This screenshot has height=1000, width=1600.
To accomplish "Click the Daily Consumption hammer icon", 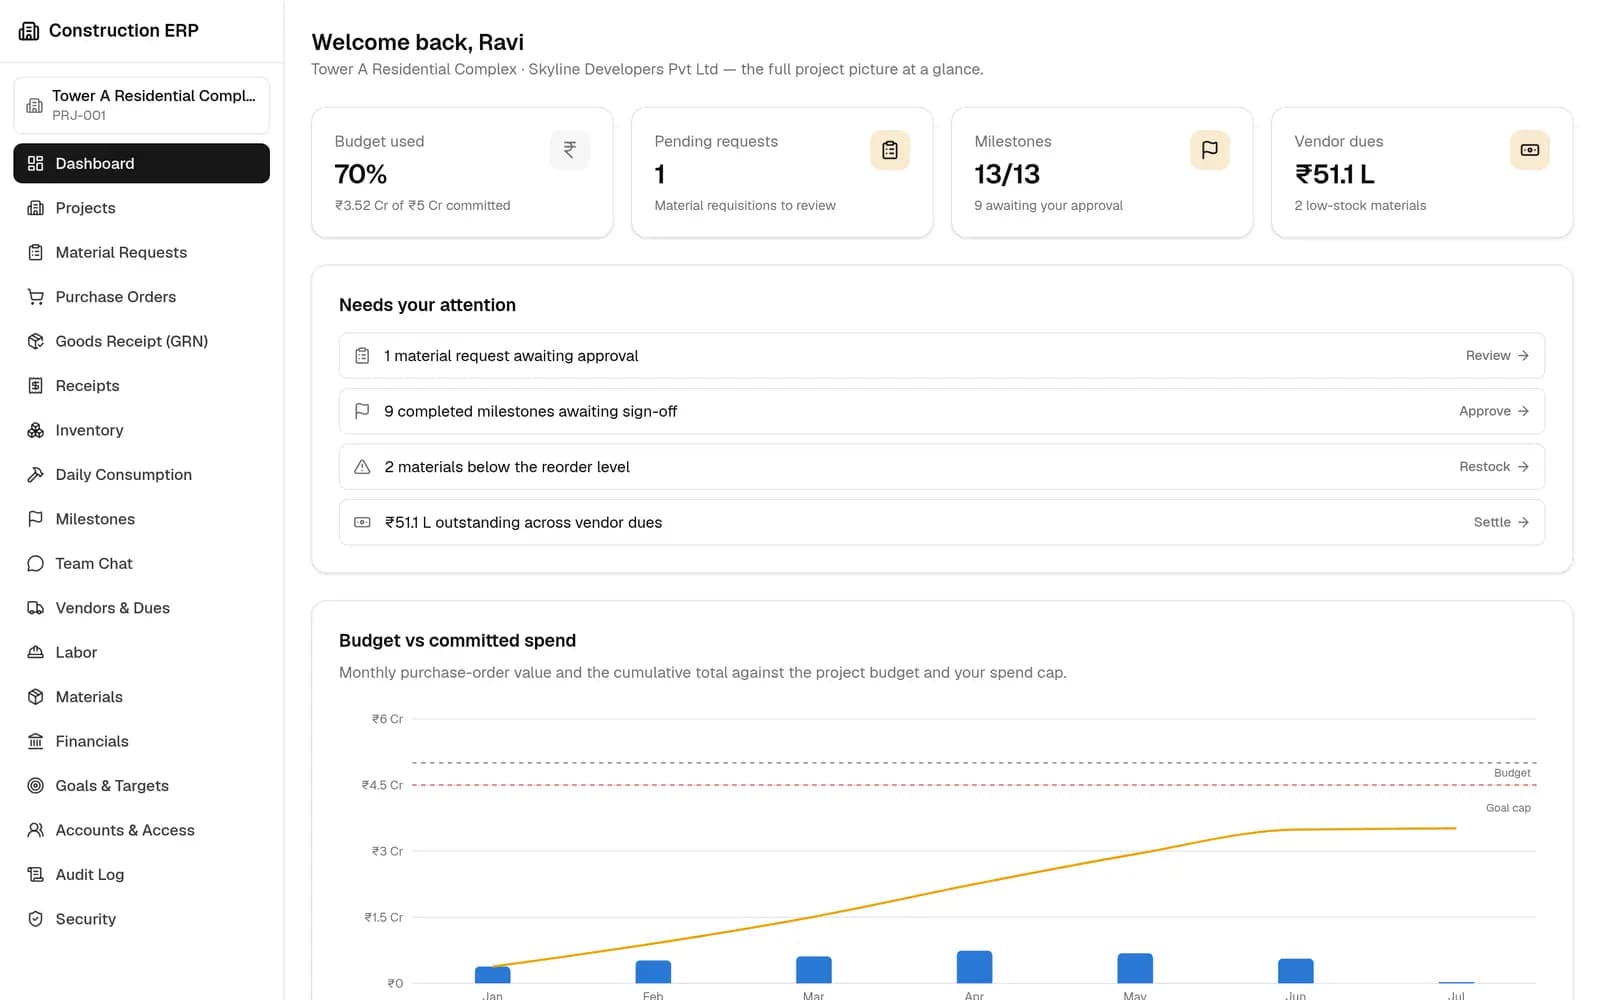I will tap(36, 475).
